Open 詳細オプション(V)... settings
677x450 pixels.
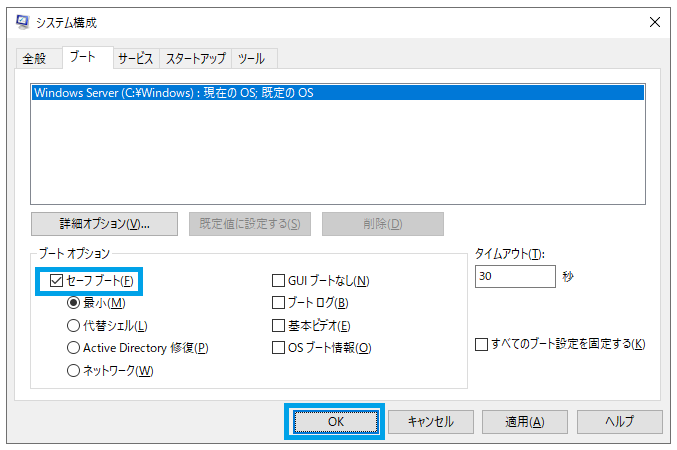tap(104, 224)
